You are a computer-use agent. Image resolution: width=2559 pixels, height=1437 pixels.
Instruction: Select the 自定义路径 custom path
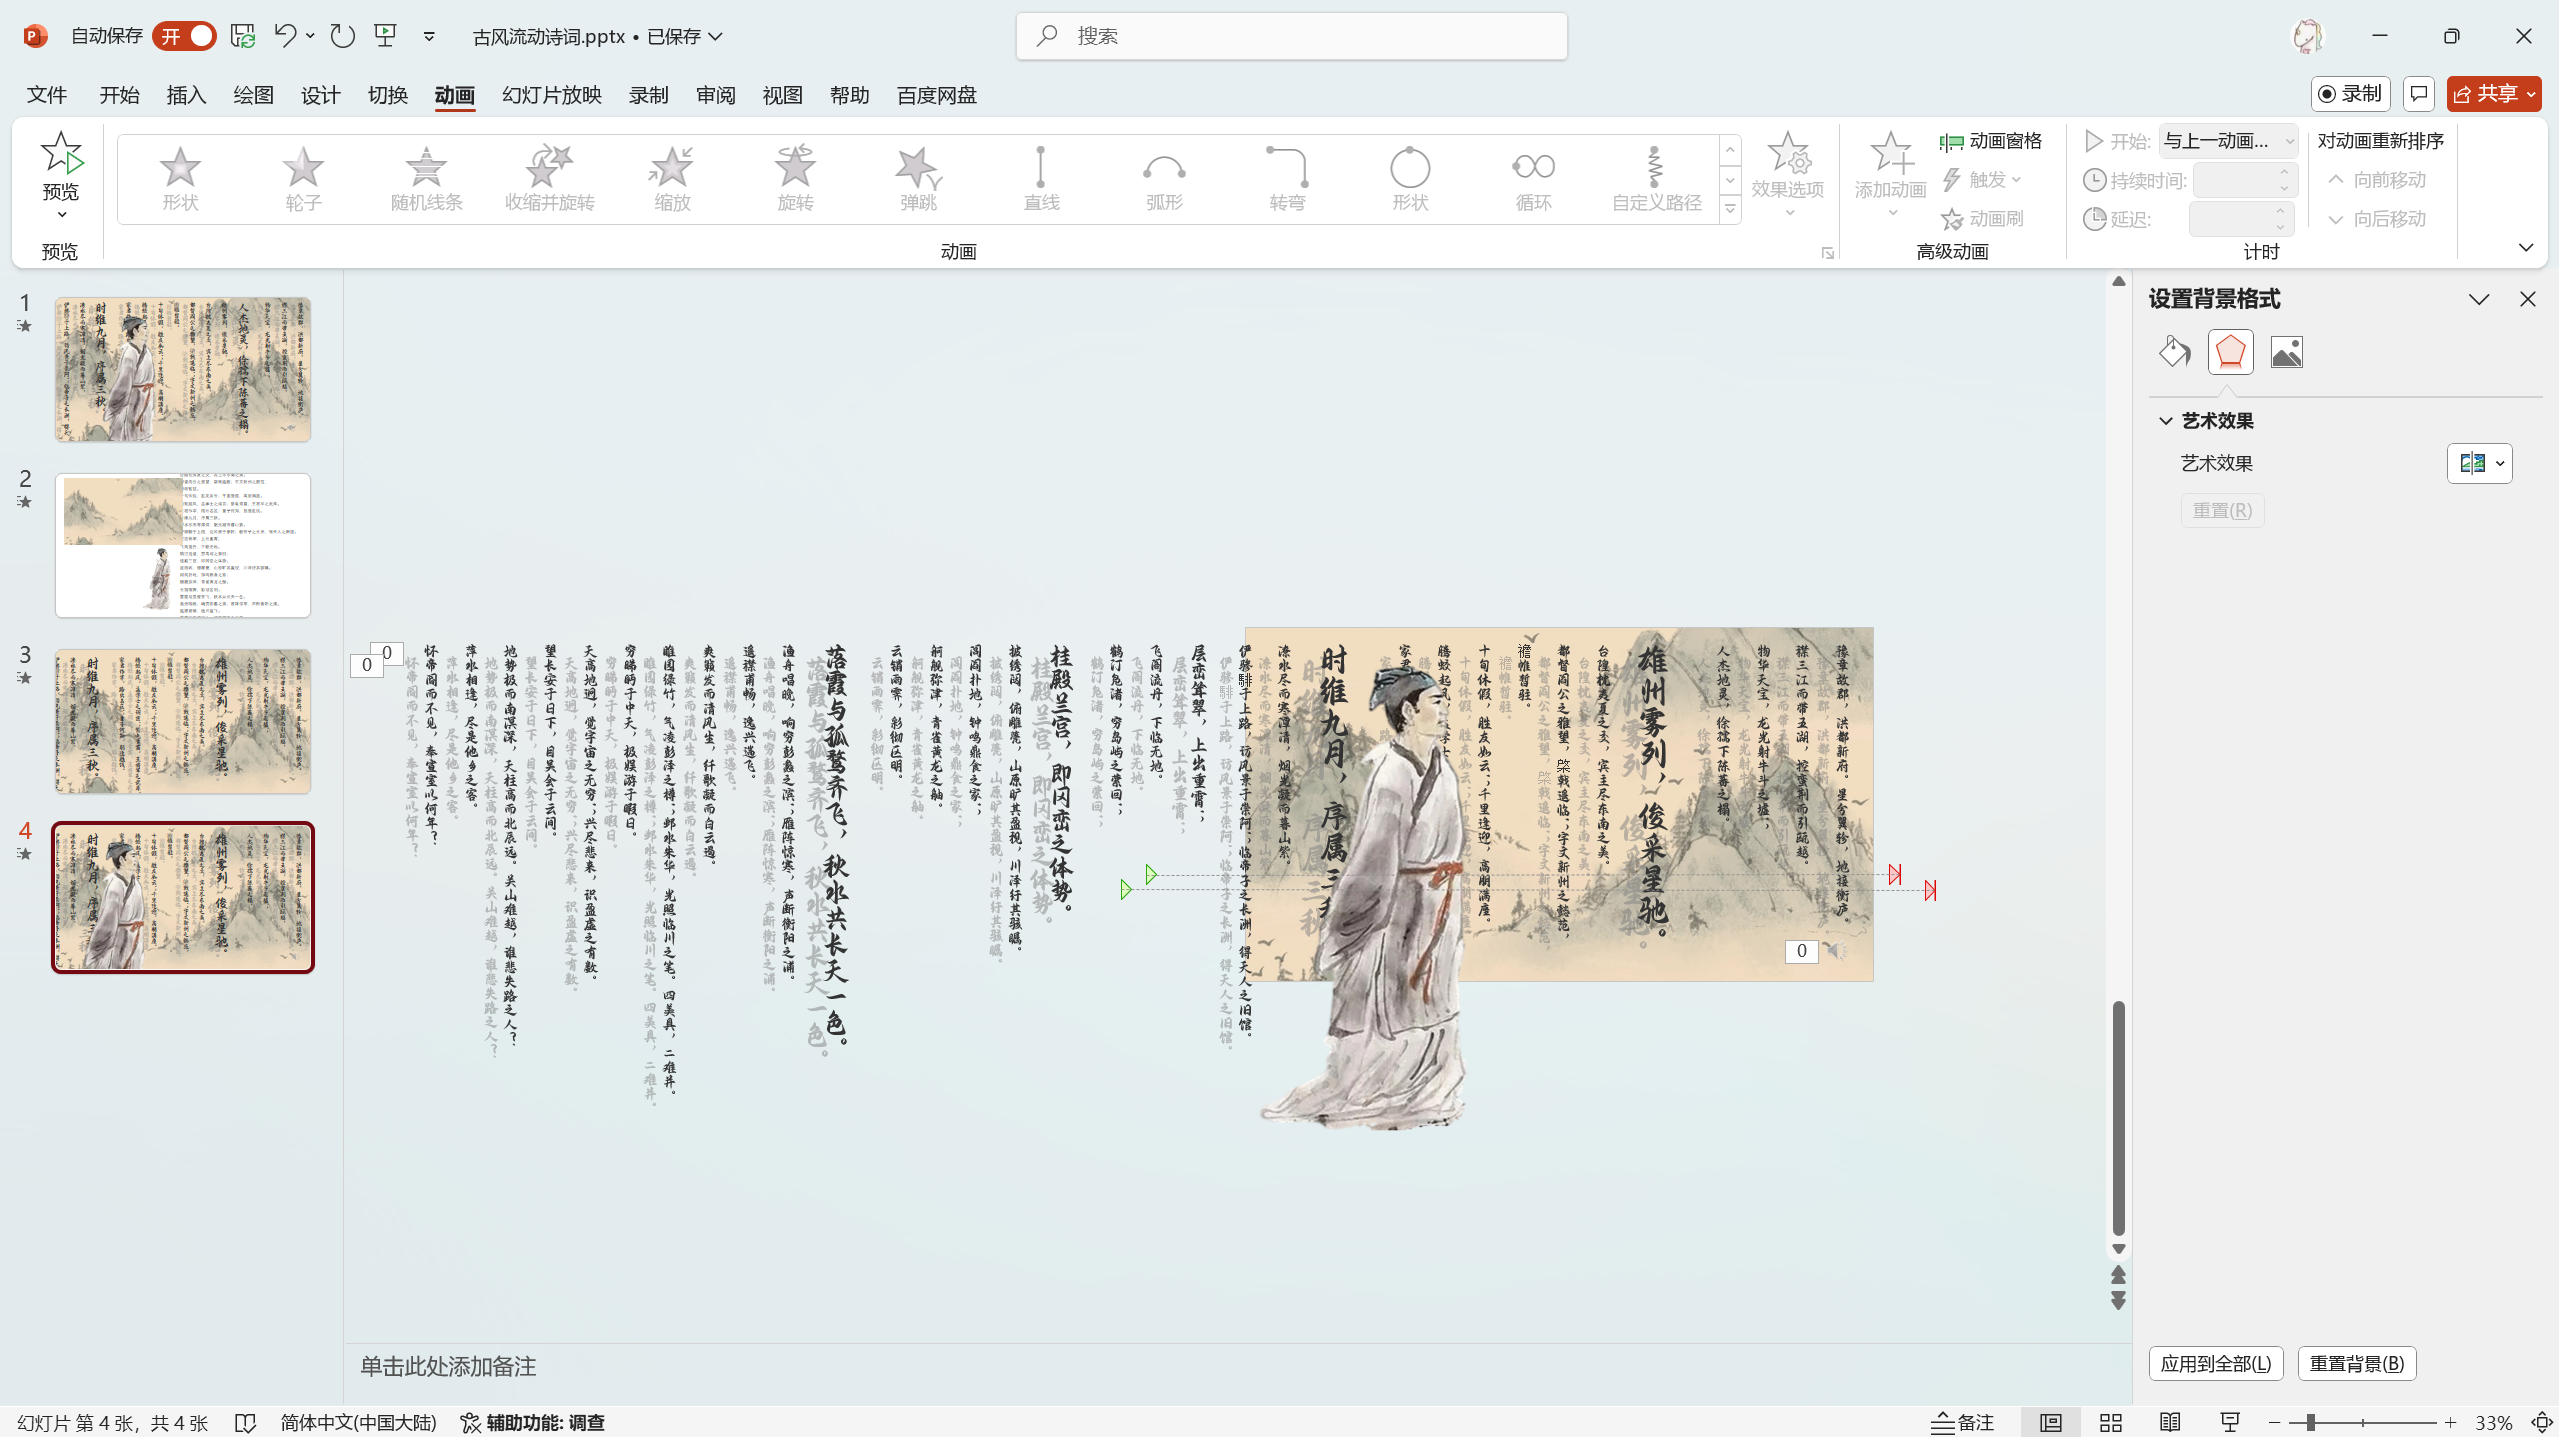(1656, 179)
